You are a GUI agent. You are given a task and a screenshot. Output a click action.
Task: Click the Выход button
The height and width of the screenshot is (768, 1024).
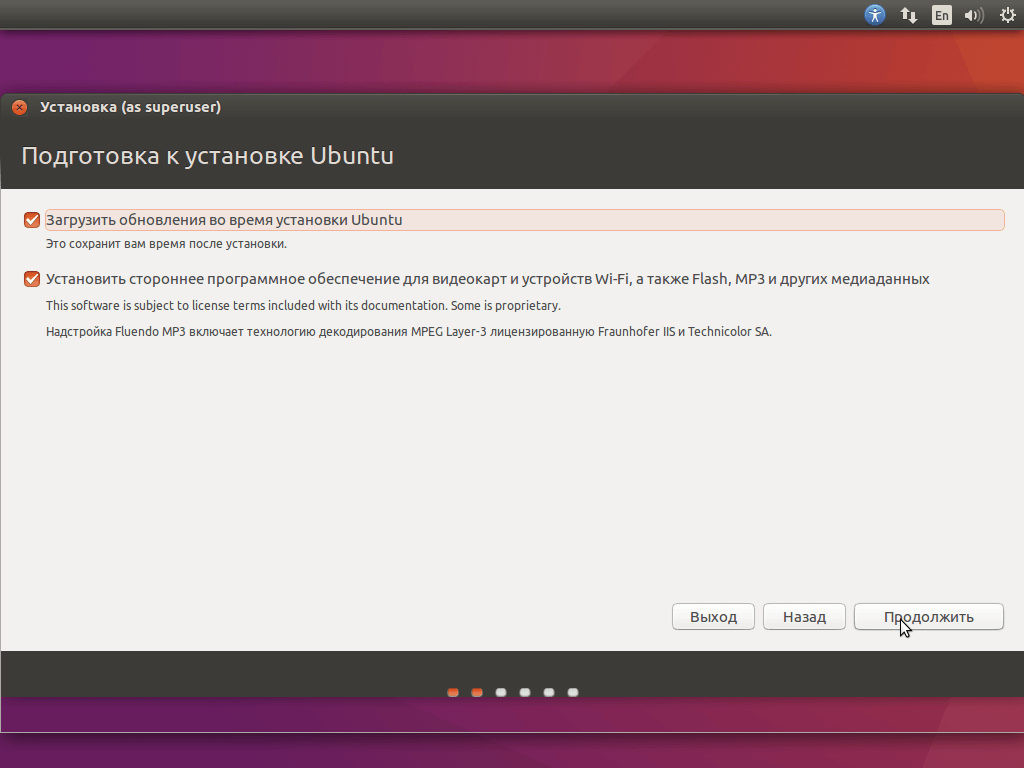[x=713, y=616]
